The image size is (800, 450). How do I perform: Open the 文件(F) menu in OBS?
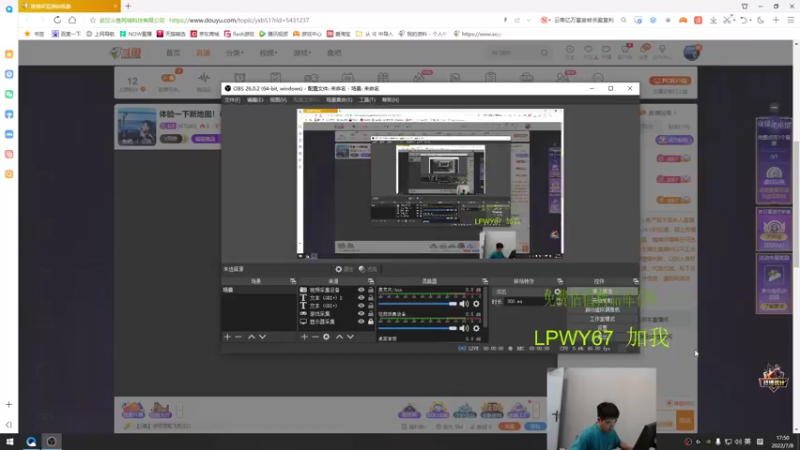coord(232,100)
